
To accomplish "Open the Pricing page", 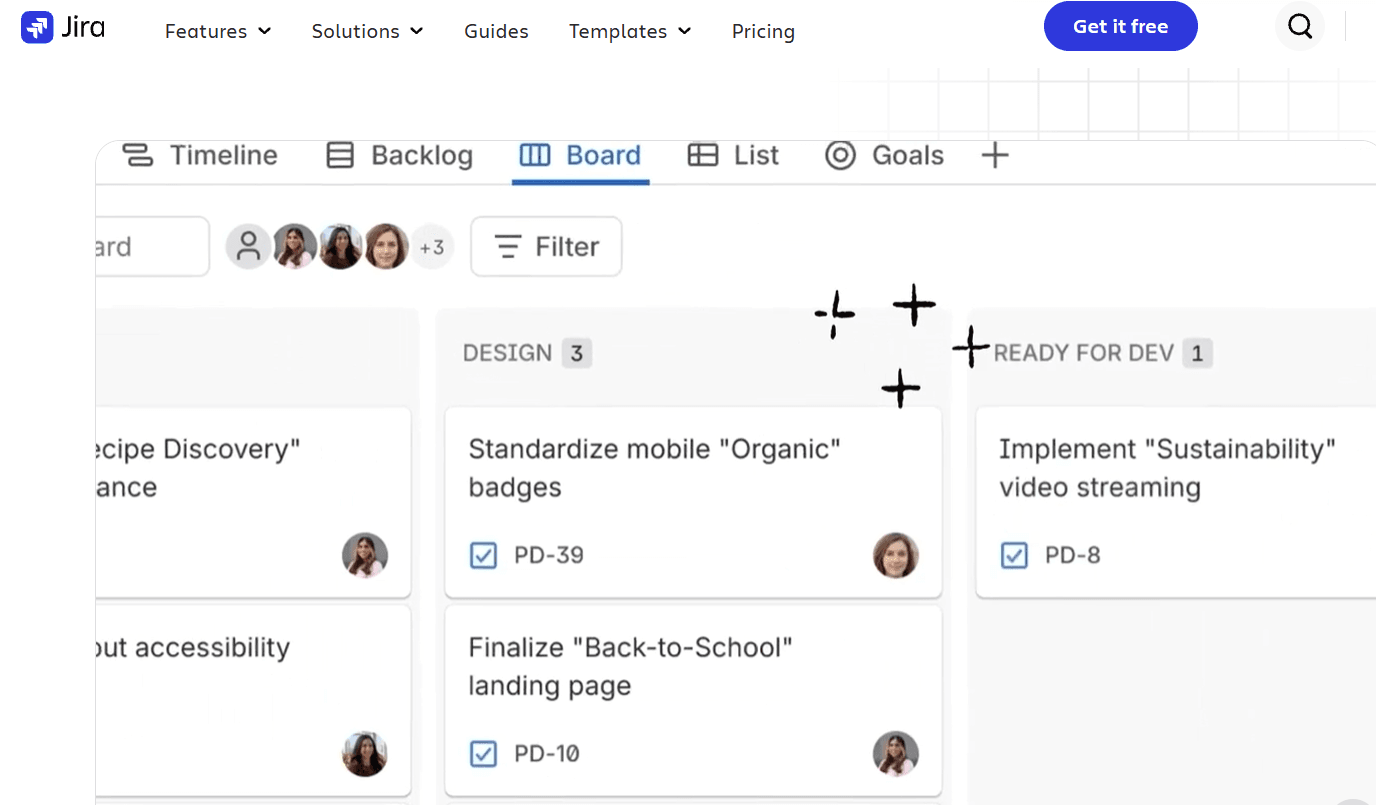I will click(x=763, y=31).
